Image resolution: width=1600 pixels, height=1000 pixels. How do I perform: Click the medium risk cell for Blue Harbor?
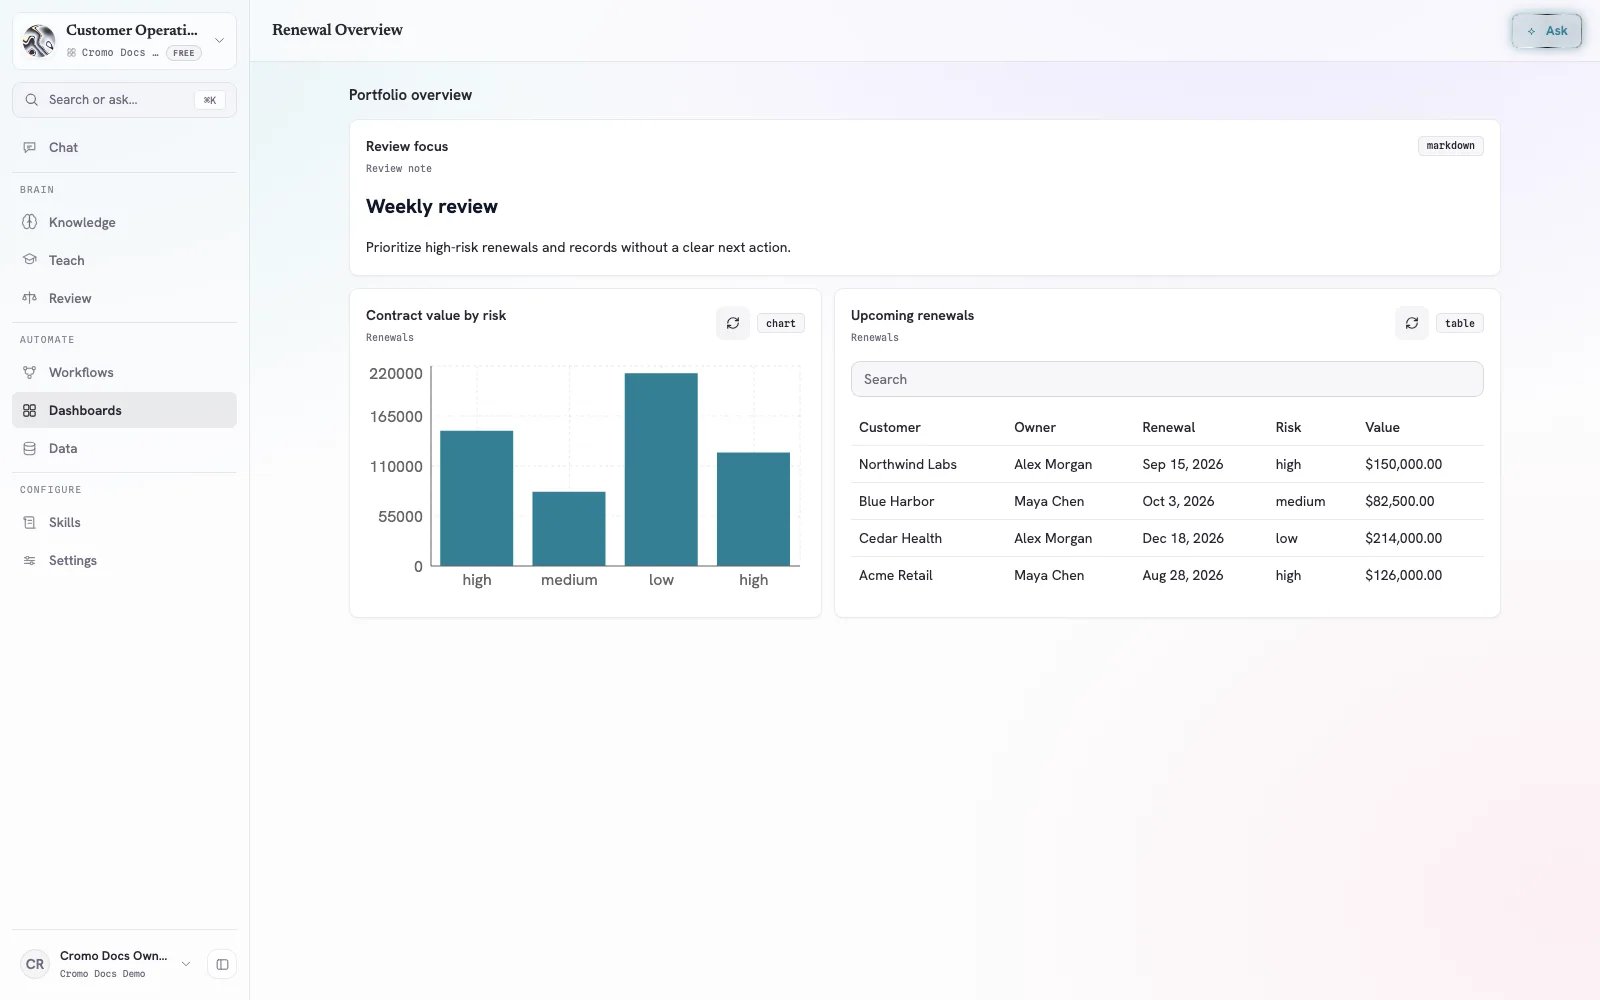1301,501
